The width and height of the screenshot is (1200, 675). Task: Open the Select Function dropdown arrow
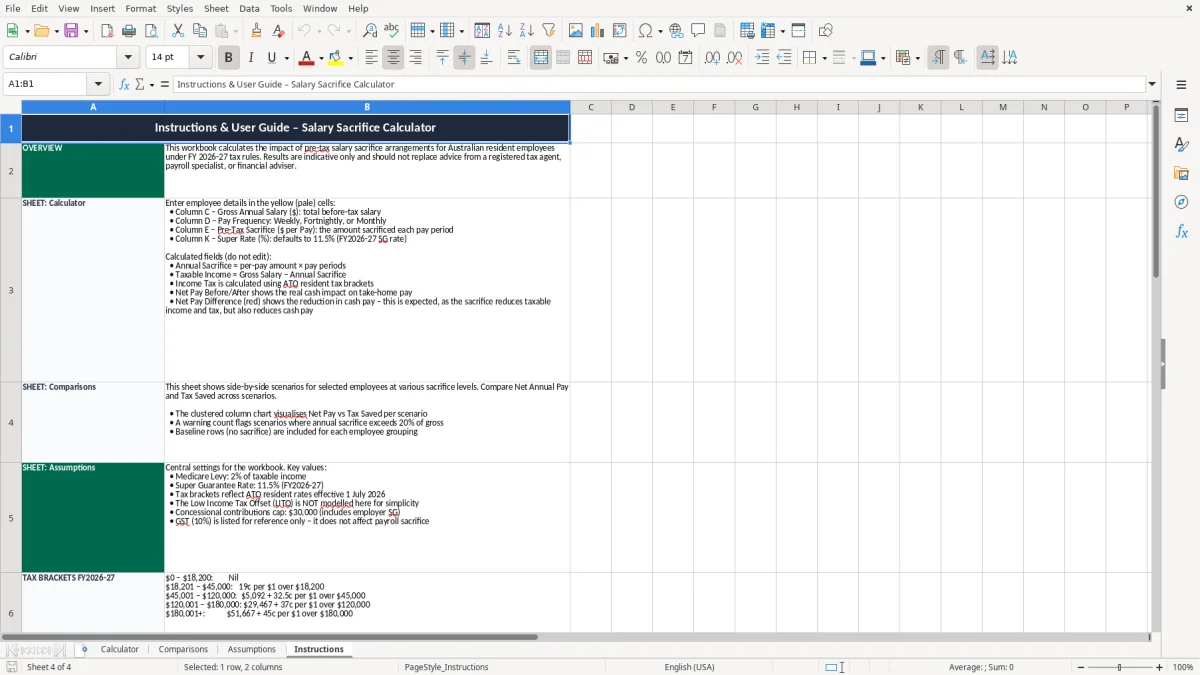tap(152, 84)
